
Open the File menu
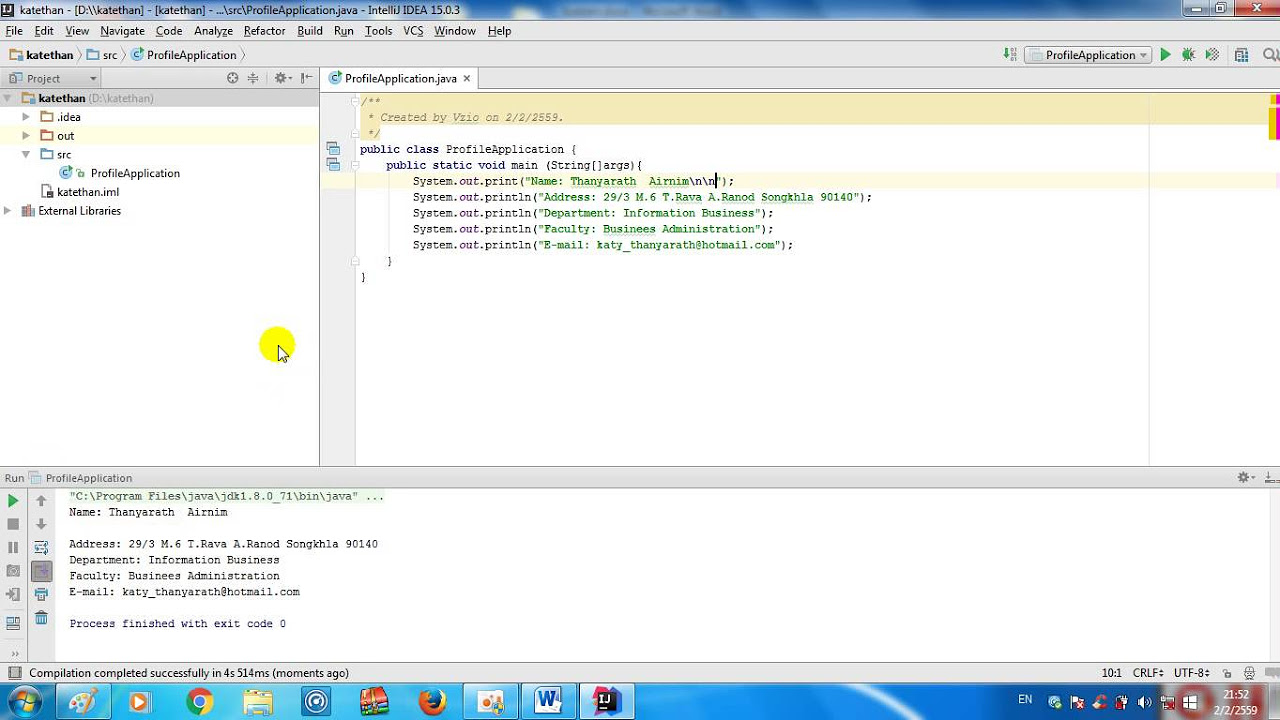(x=14, y=31)
